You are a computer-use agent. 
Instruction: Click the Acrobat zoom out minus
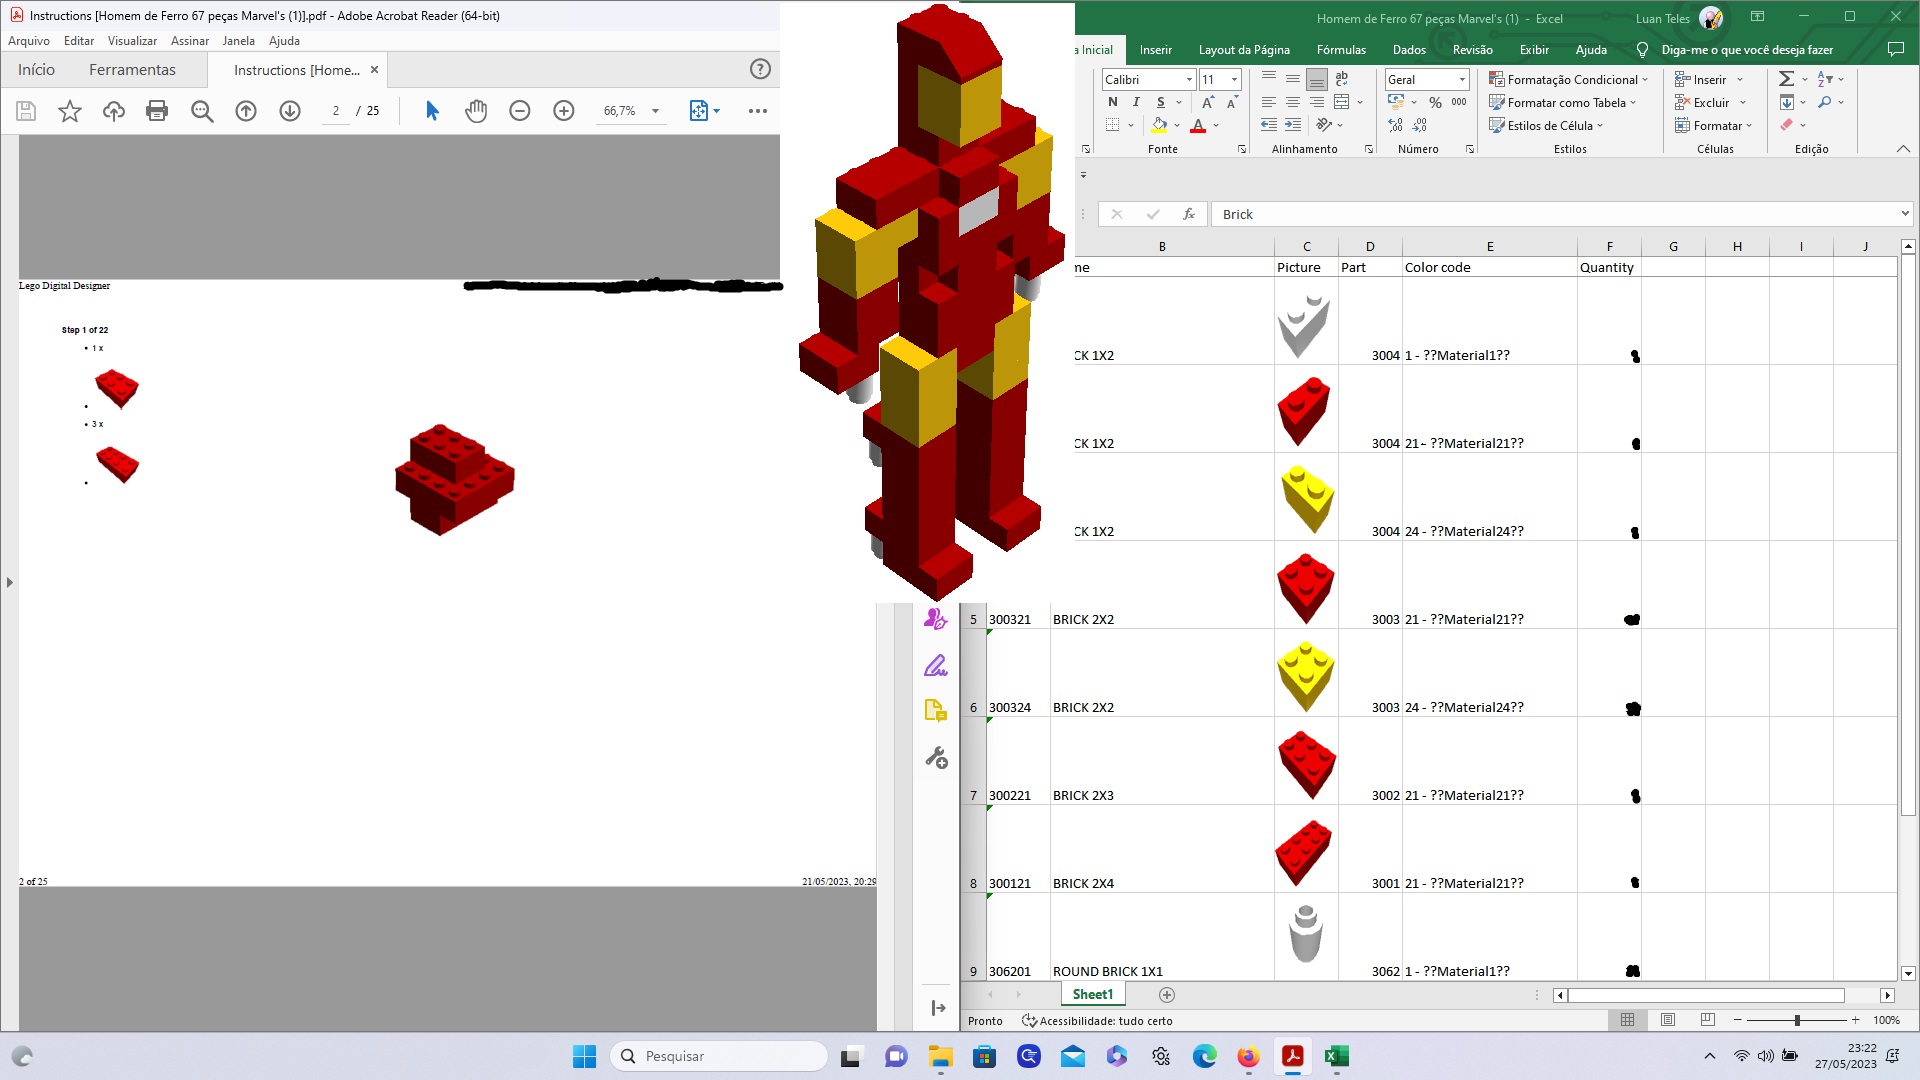pos(520,111)
